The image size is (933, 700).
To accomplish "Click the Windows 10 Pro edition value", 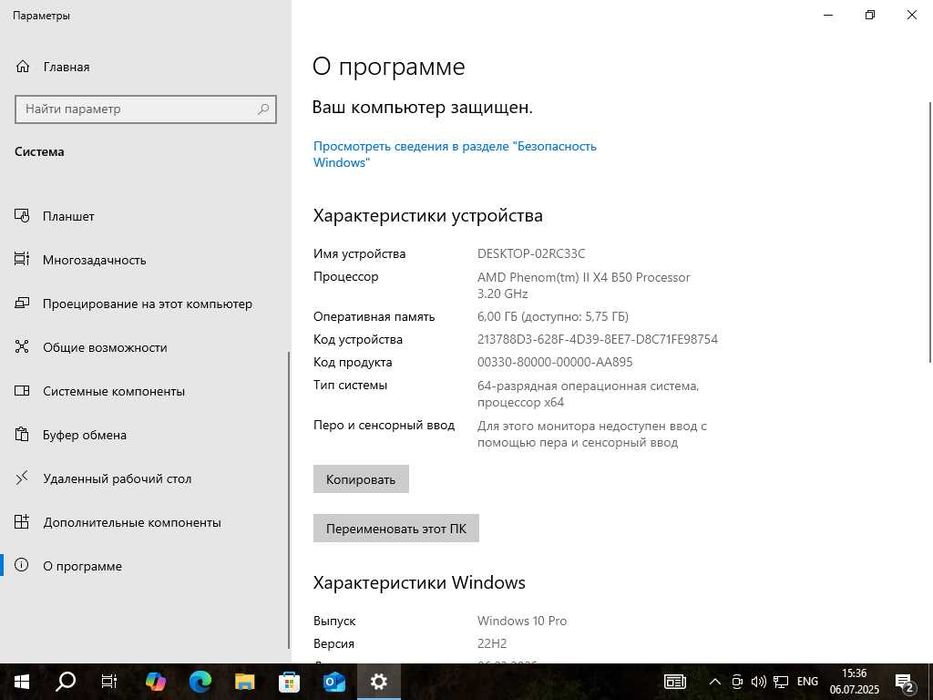I will point(522,621).
